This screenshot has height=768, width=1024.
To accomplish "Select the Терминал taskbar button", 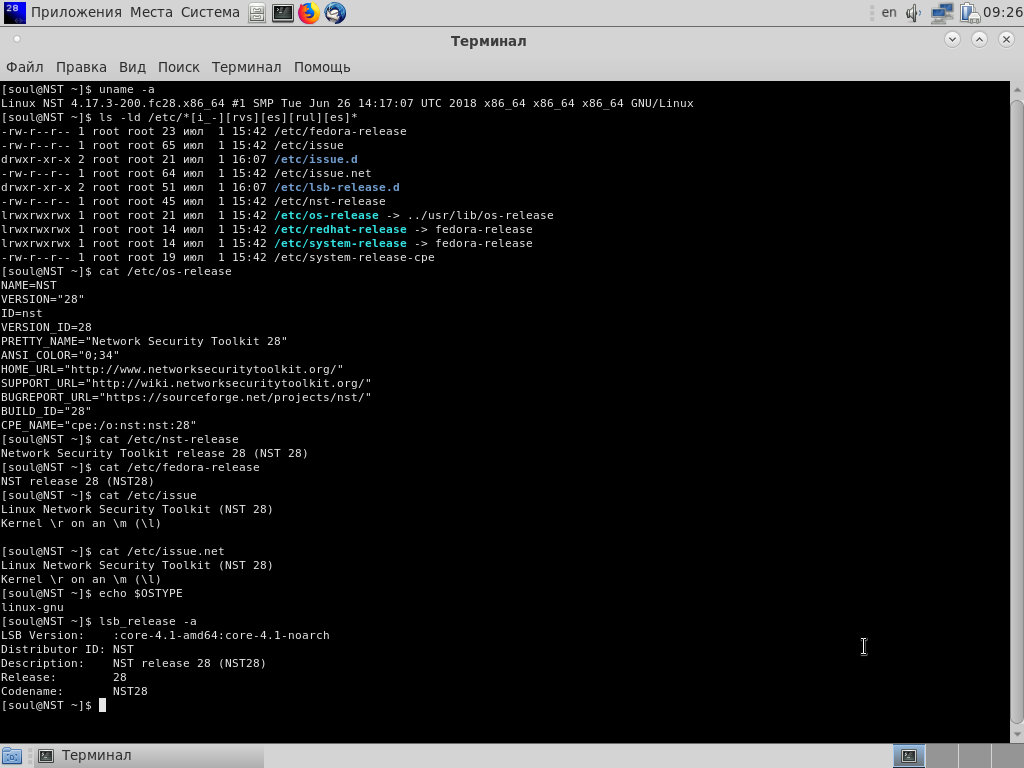I will (x=147, y=756).
